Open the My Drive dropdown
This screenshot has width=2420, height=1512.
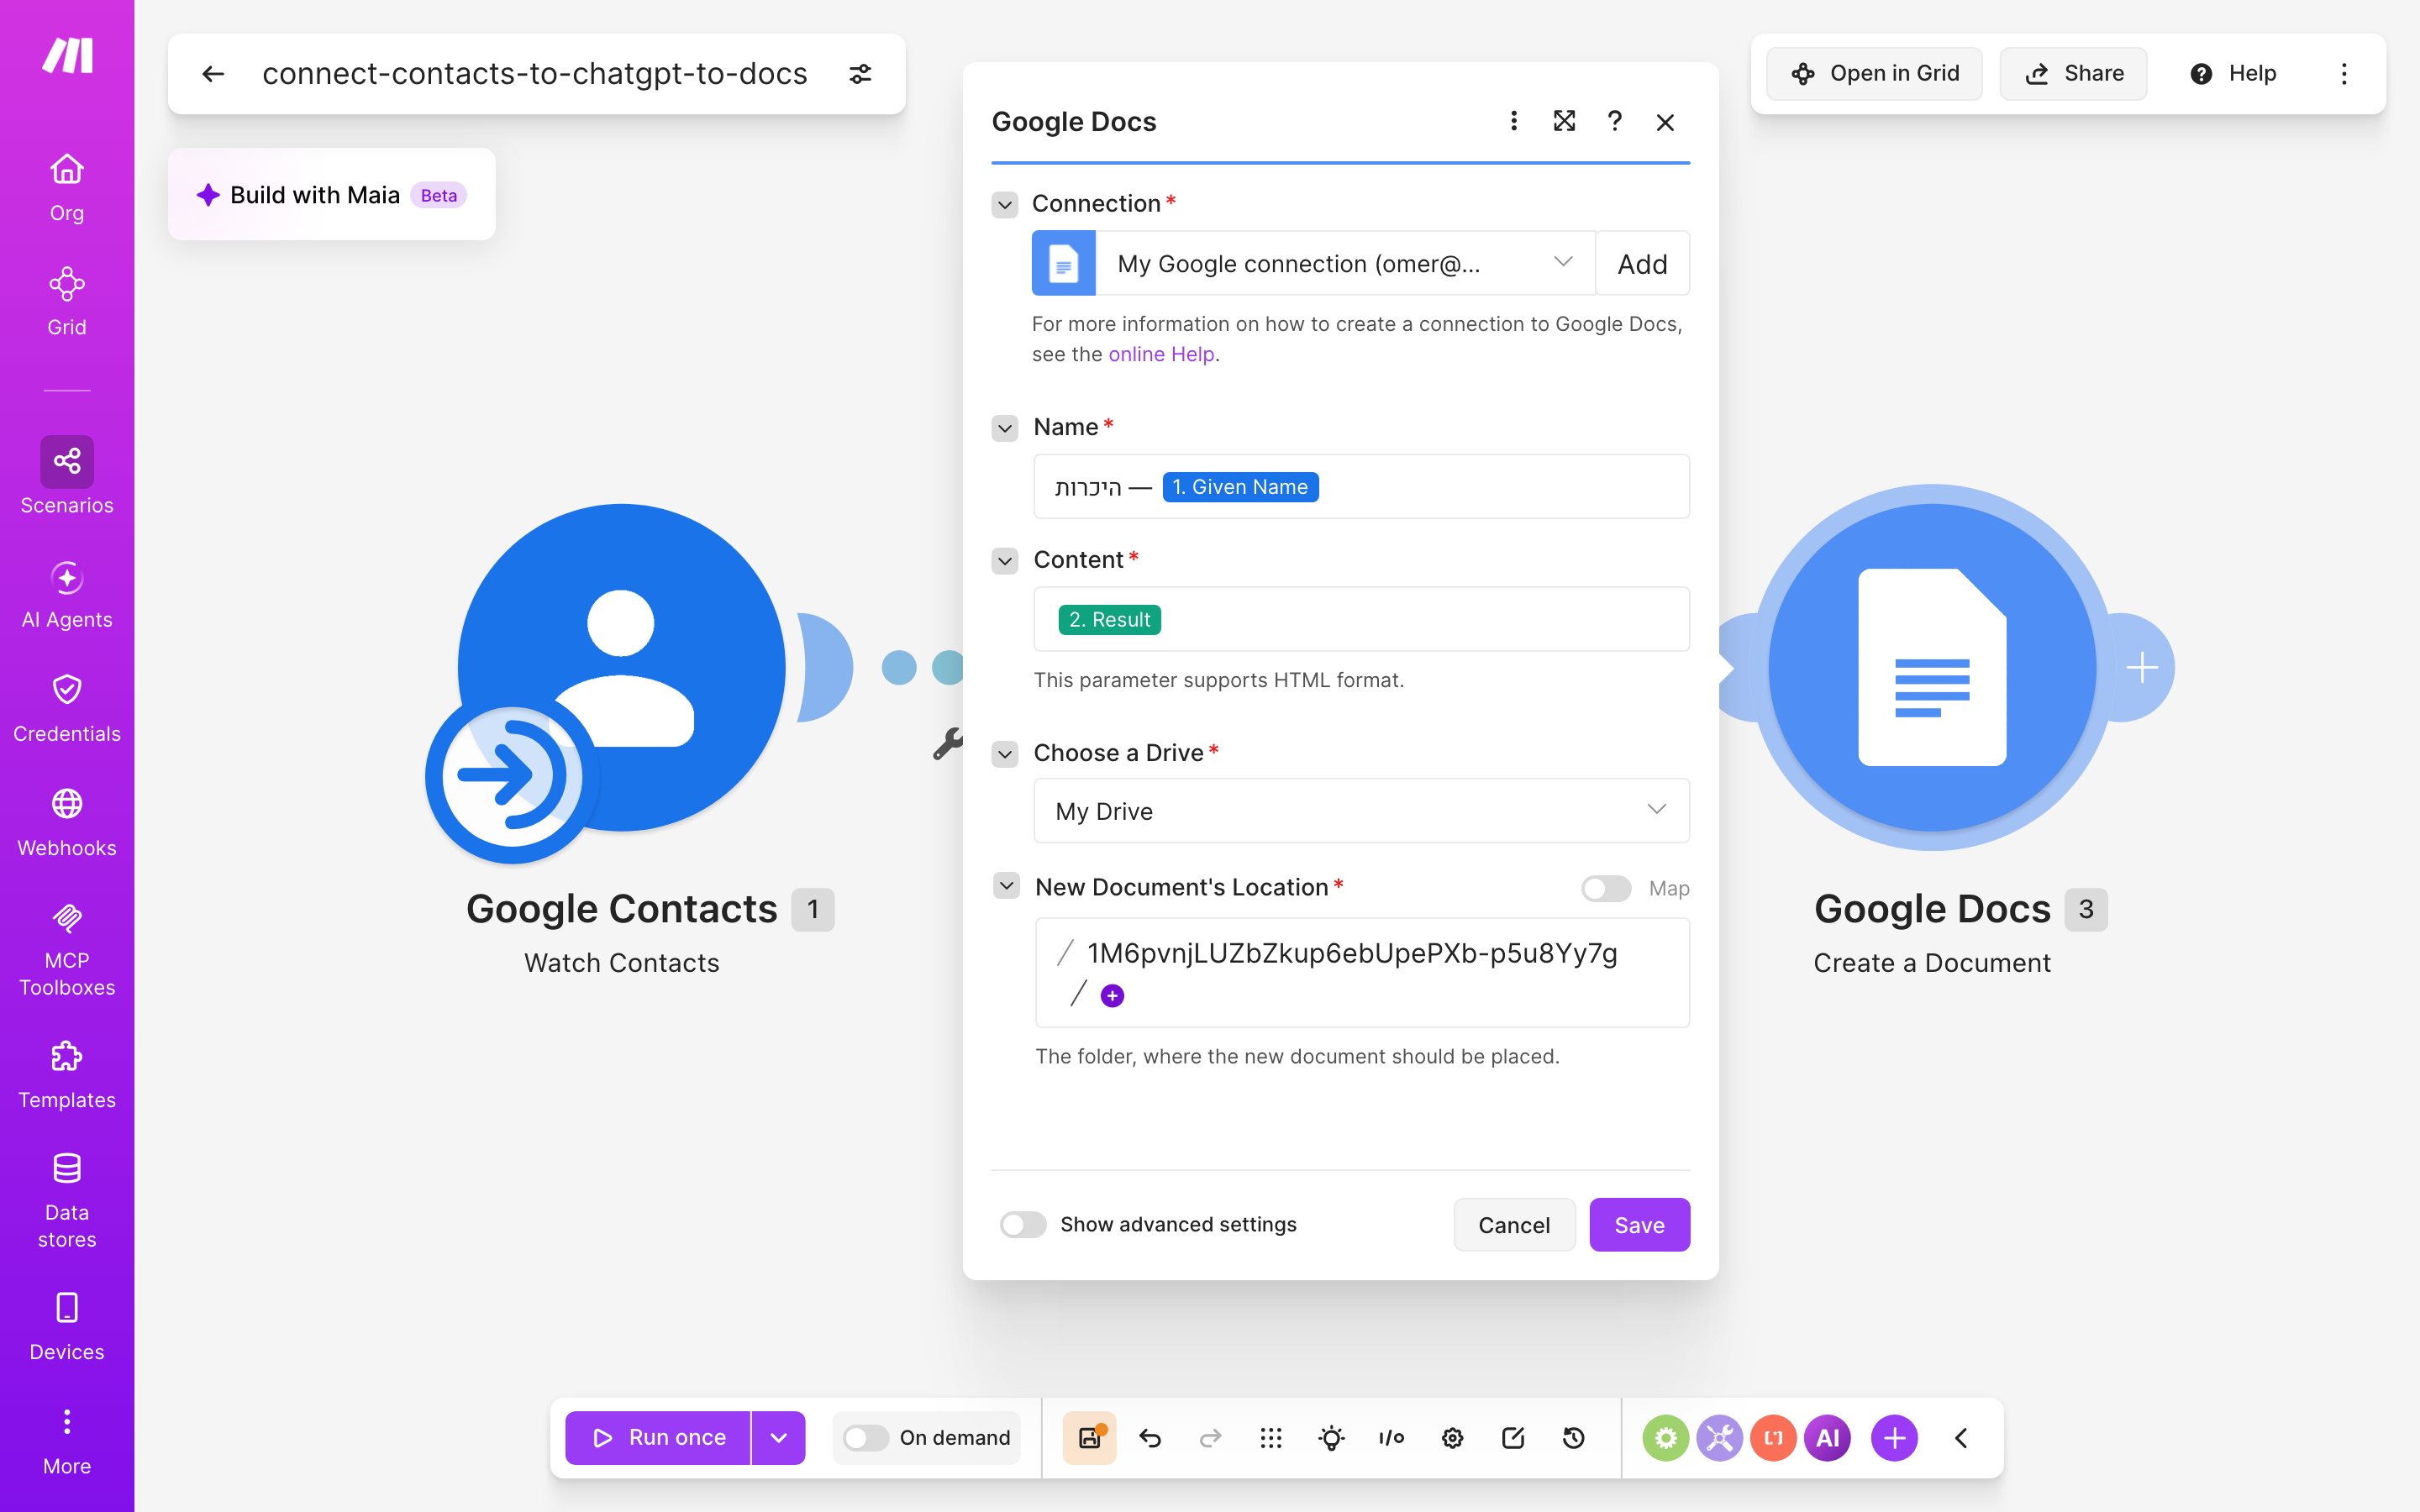(1361, 811)
